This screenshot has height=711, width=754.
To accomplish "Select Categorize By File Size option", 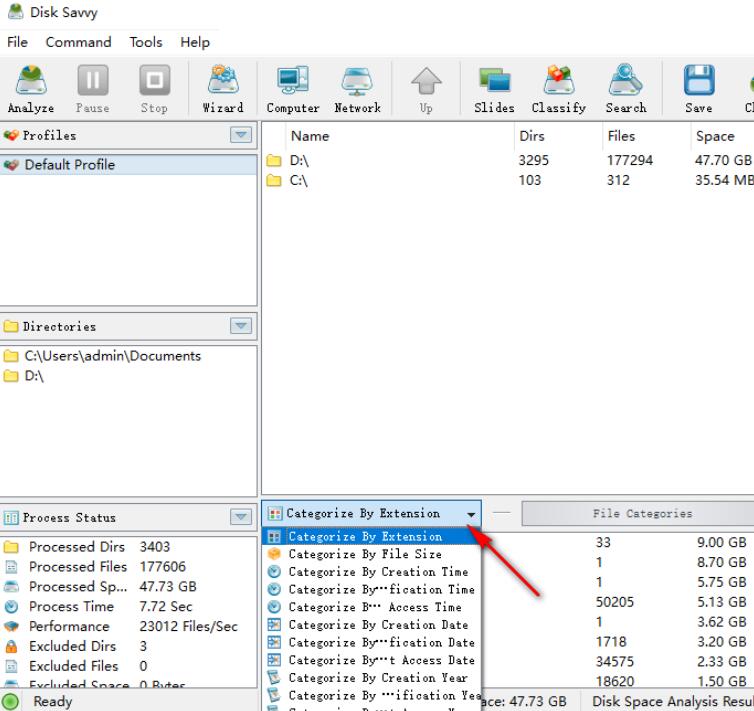I will point(364,554).
